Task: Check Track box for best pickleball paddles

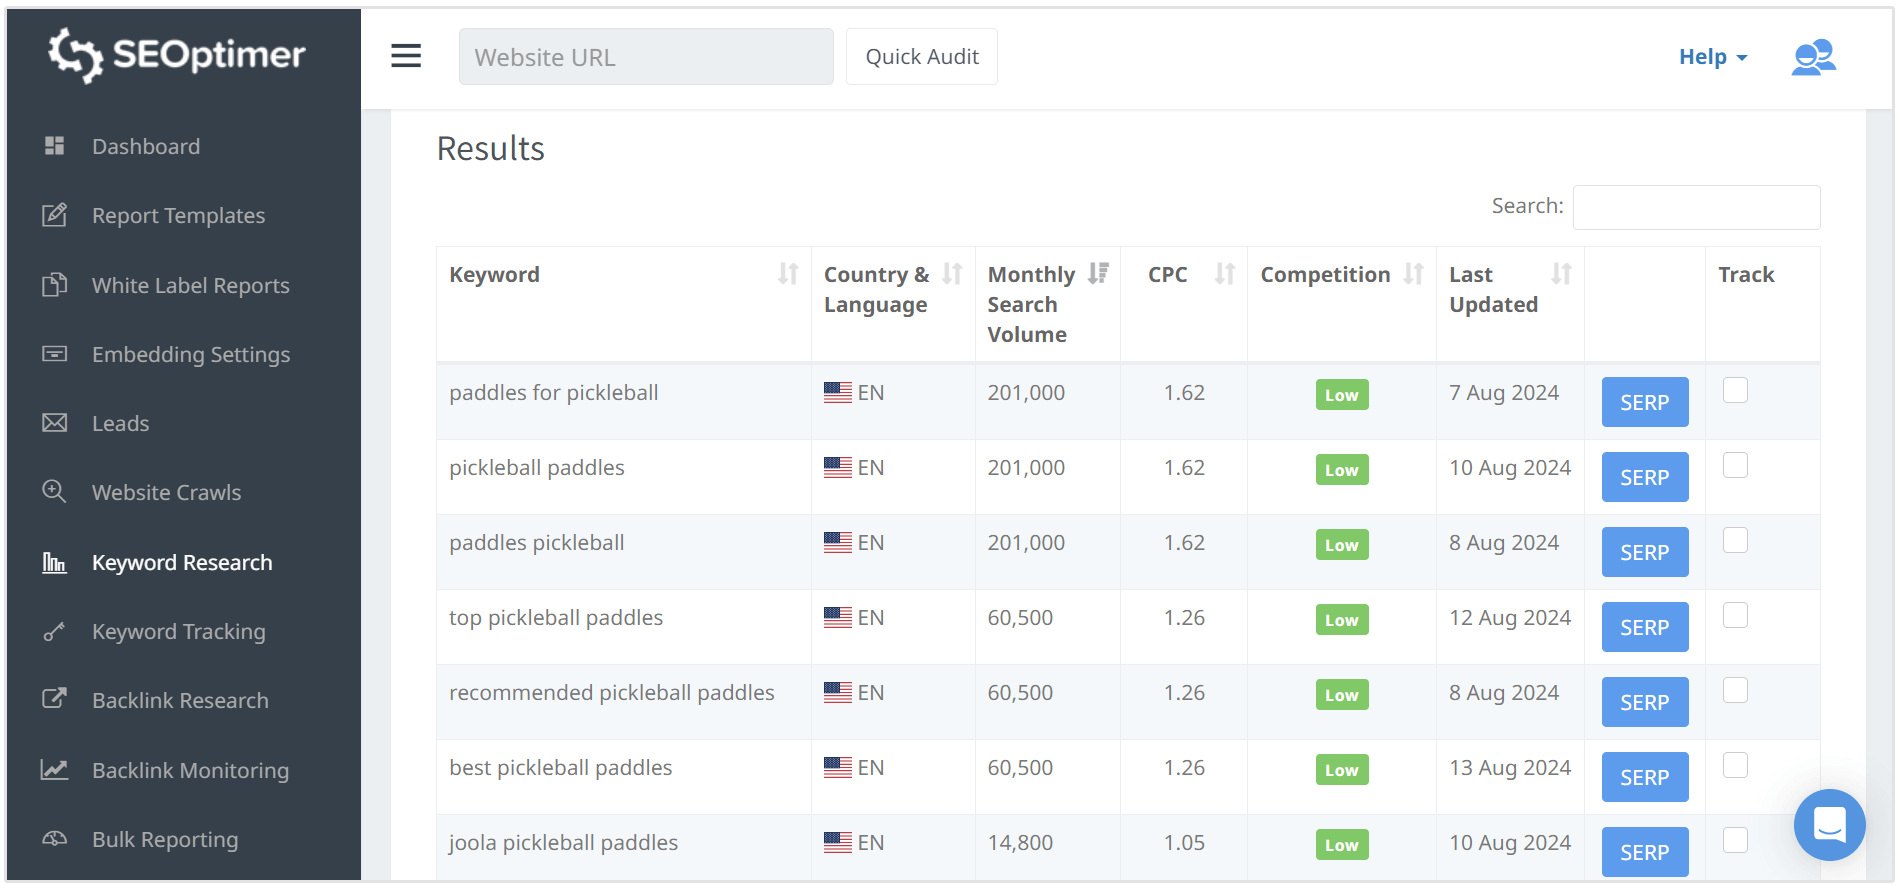Action: pyautogui.click(x=1735, y=765)
